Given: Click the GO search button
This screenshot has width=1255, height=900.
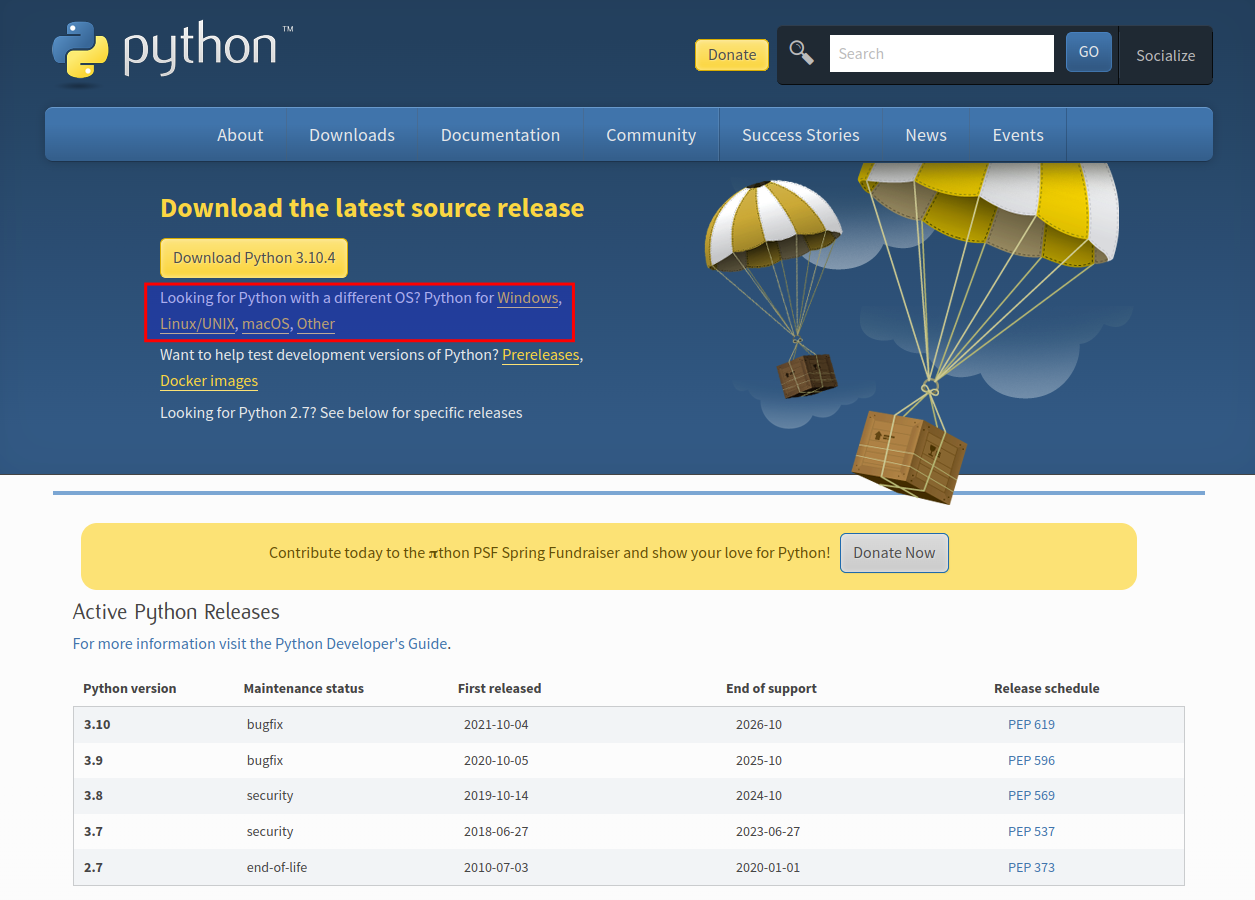Looking at the screenshot, I should pyautogui.click(x=1089, y=52).
